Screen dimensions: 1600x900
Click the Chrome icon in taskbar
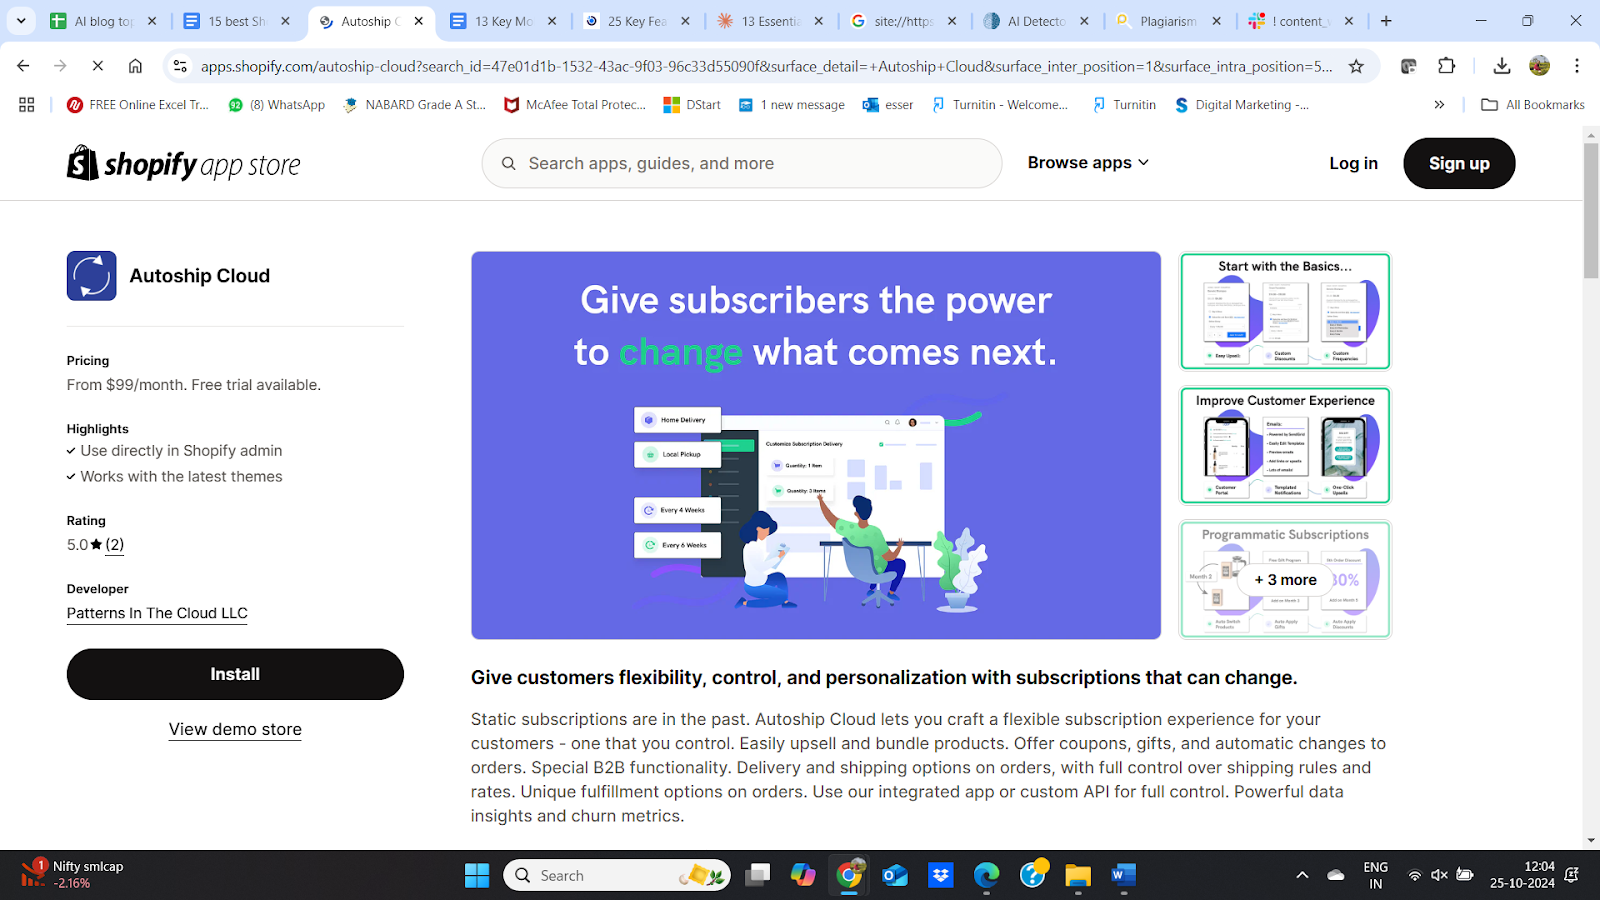pos(849,875)
